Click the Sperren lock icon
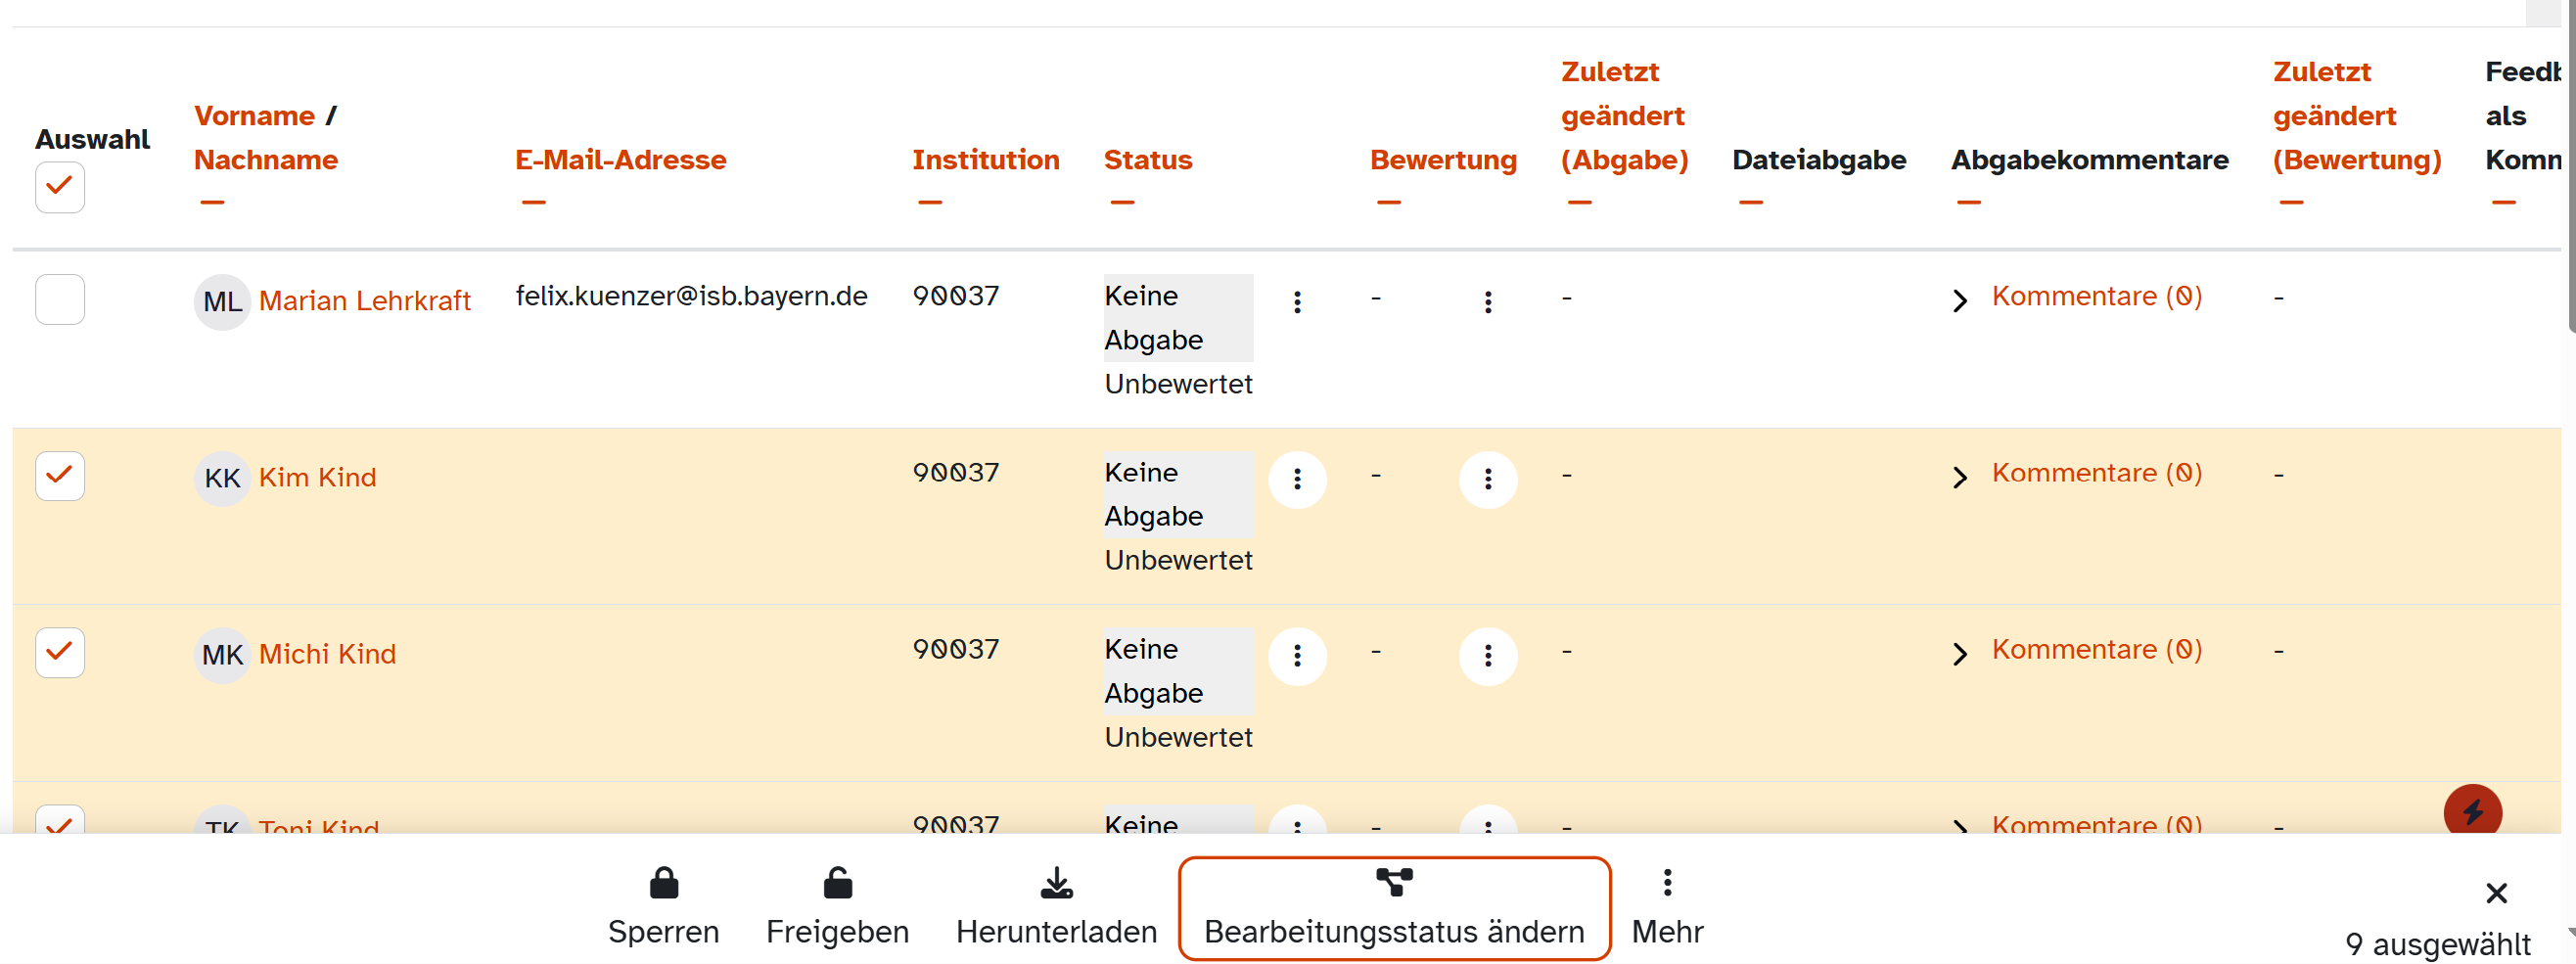 [664, 883]
